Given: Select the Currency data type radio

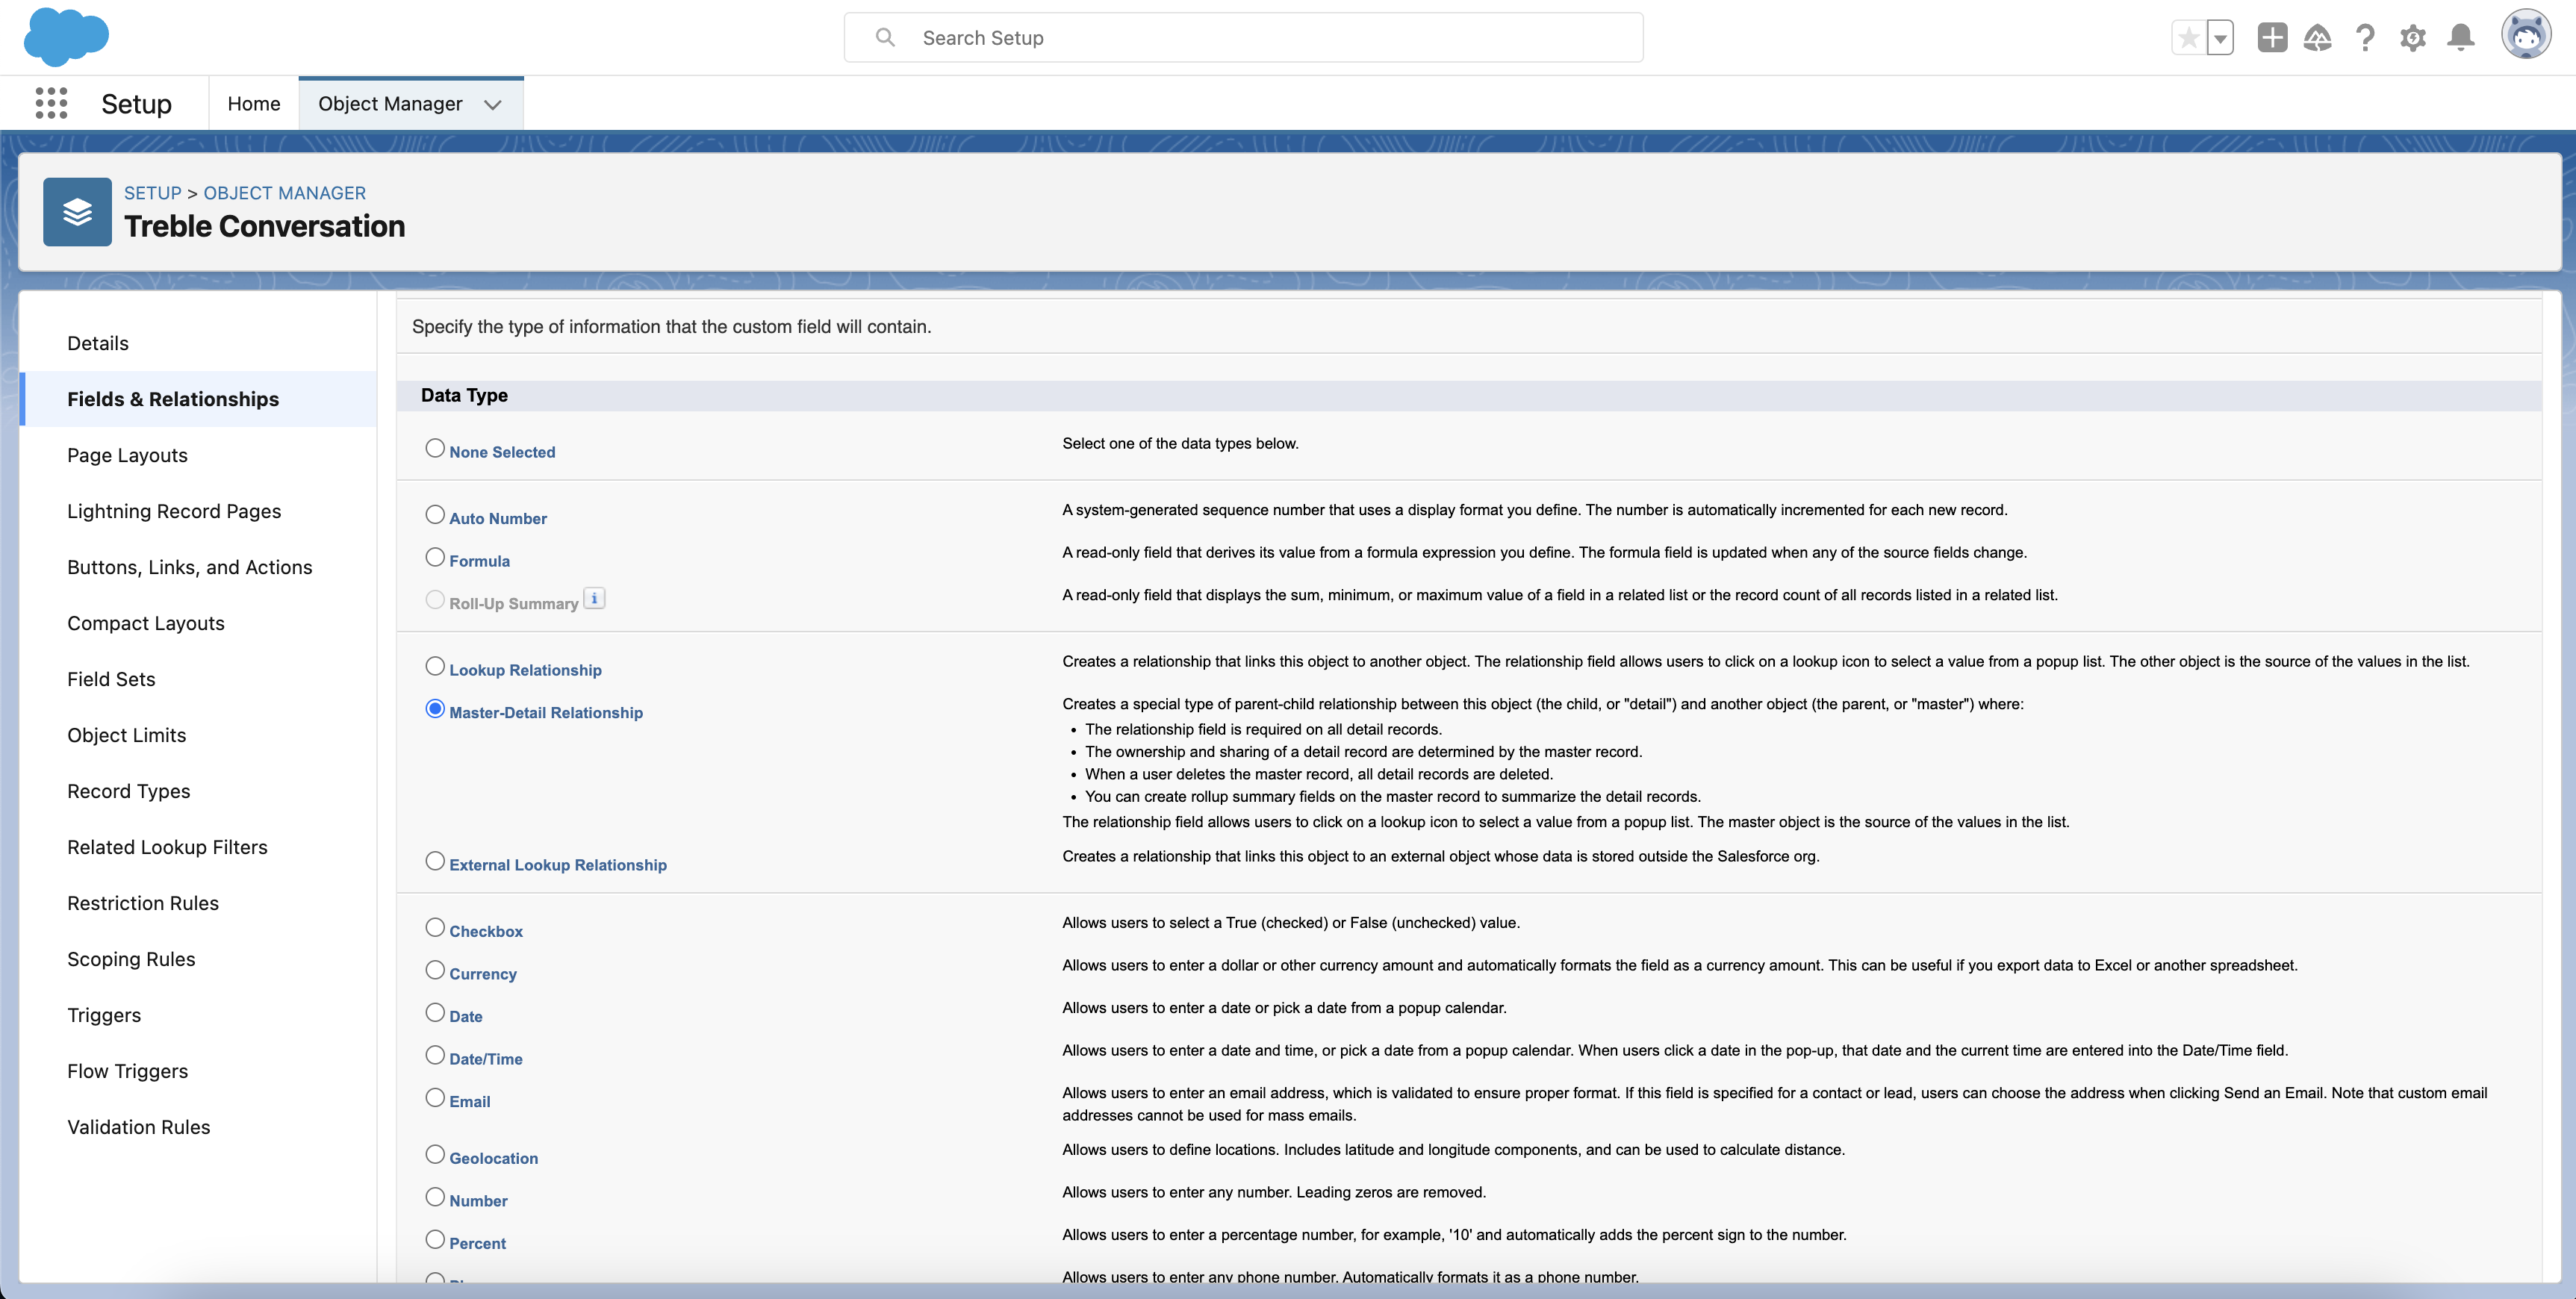Looking at the screenshot, I should pyautogui.click(x=435, y=970).
